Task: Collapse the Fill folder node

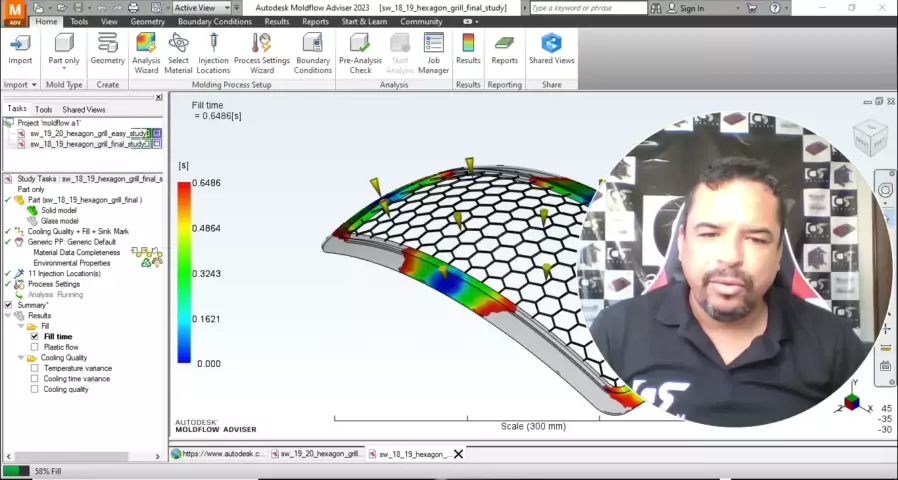Action: (21, 326)
